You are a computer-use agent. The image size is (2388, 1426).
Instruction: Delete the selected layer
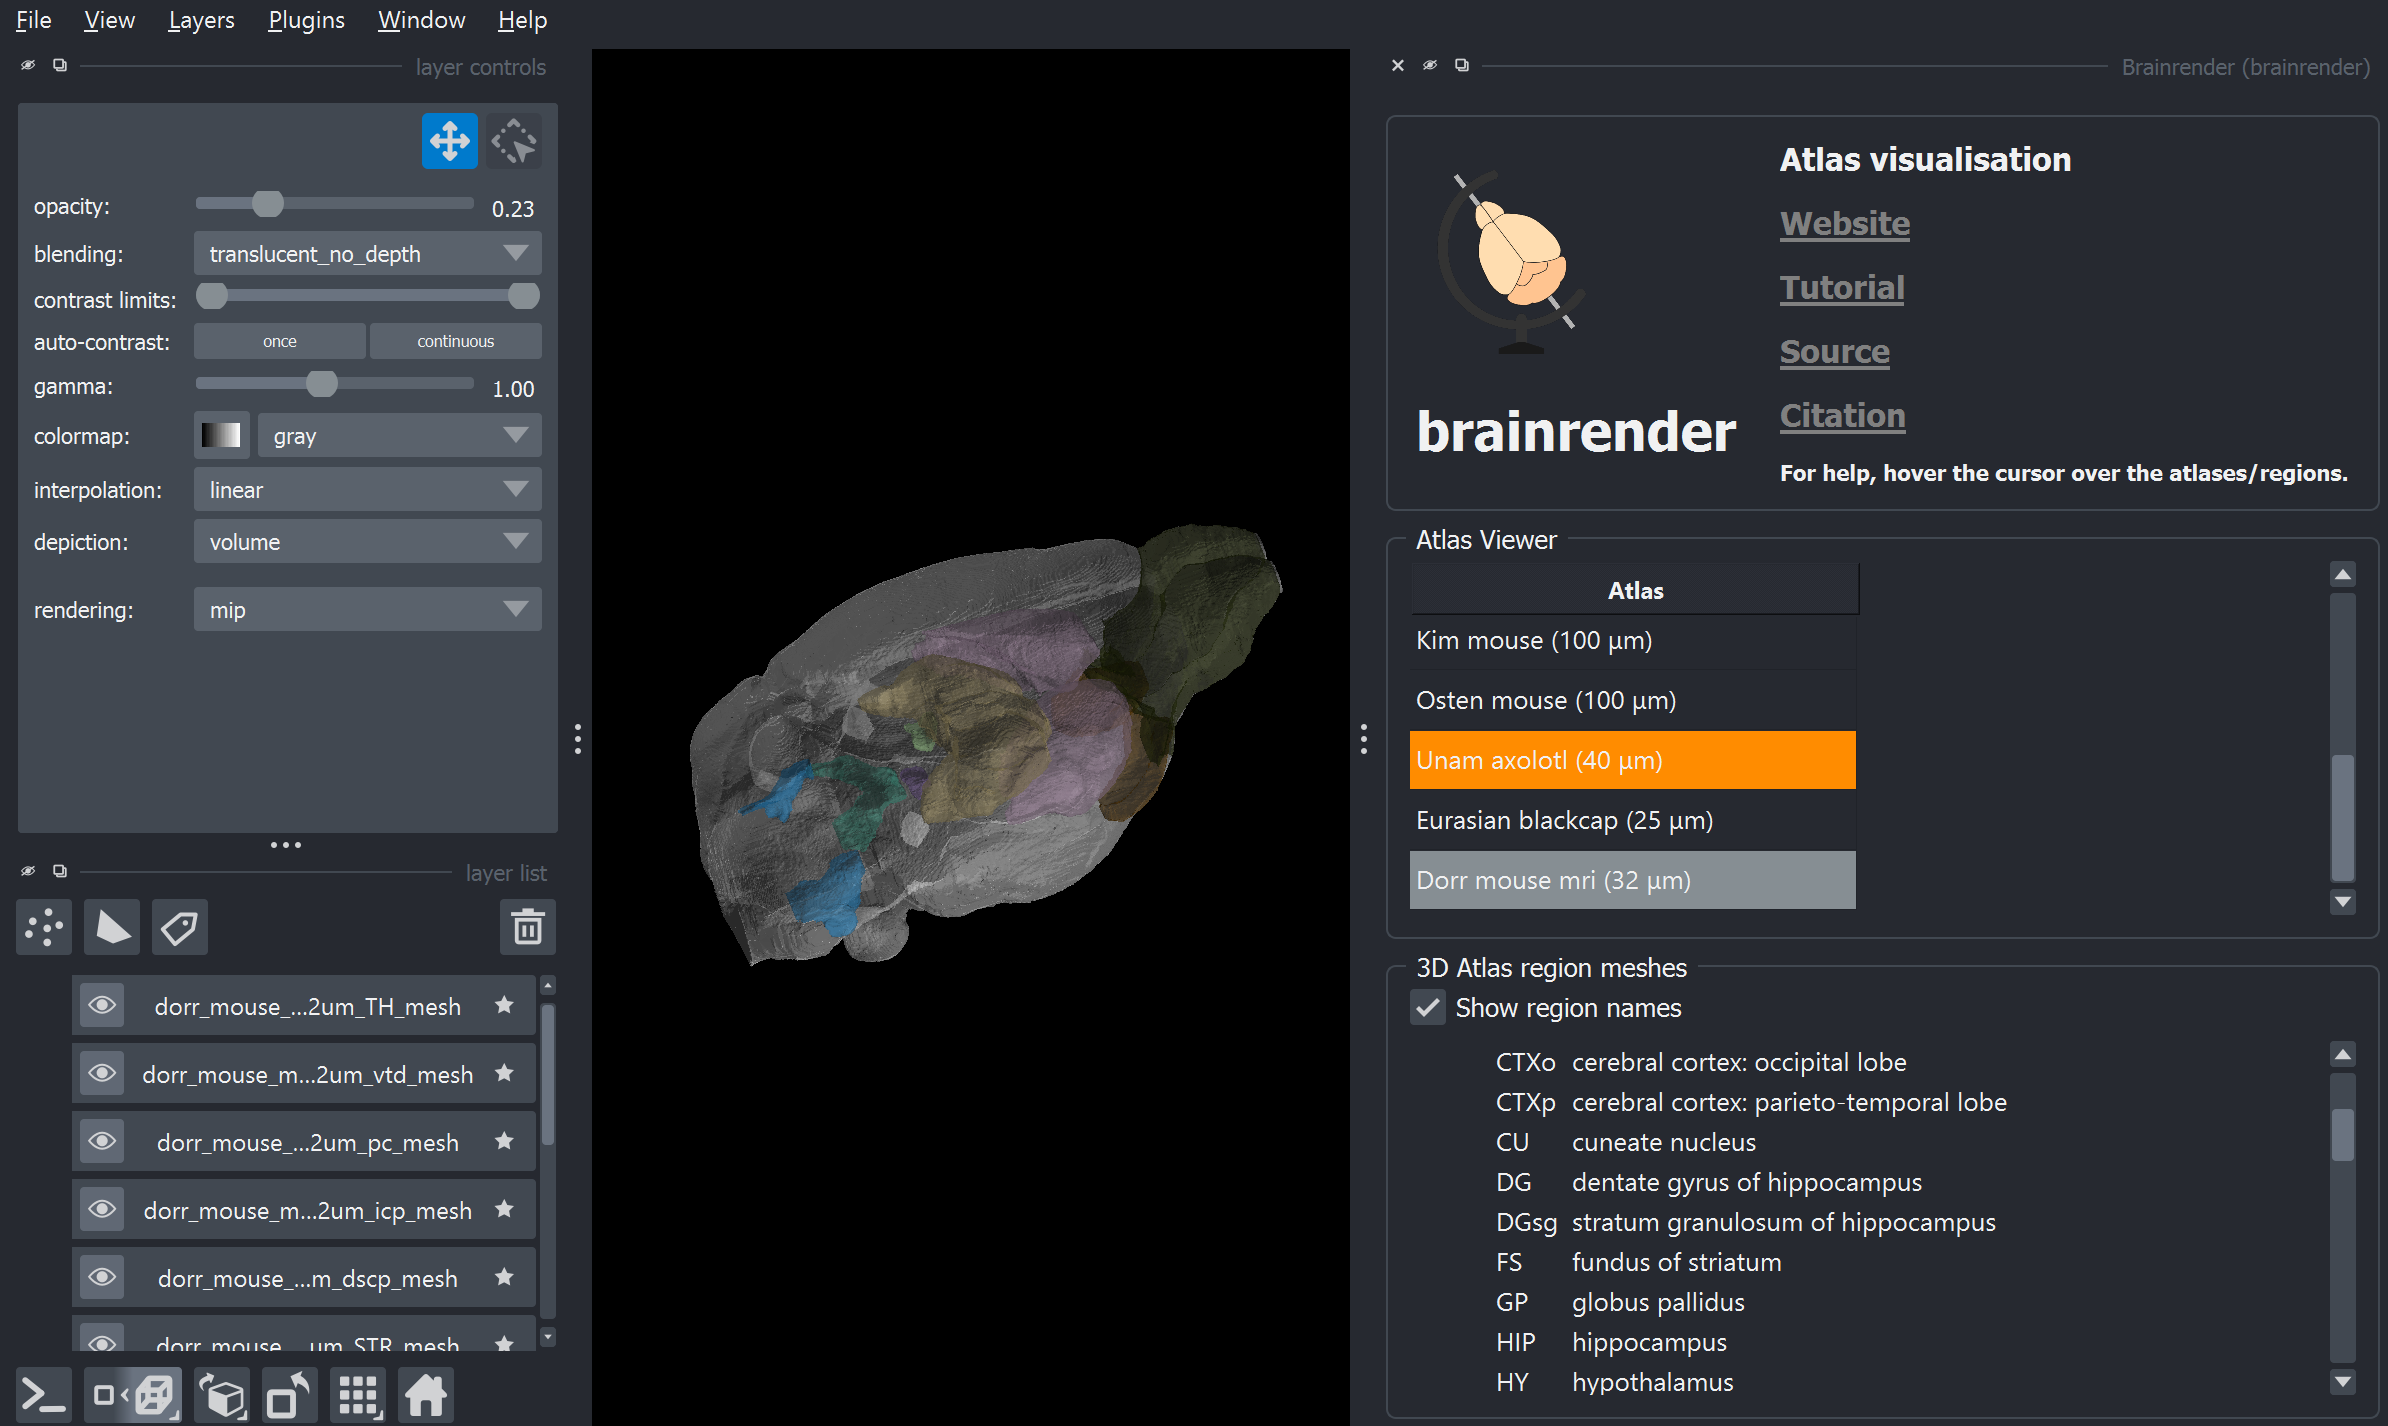pyautogui.click(x=527, y=927)
